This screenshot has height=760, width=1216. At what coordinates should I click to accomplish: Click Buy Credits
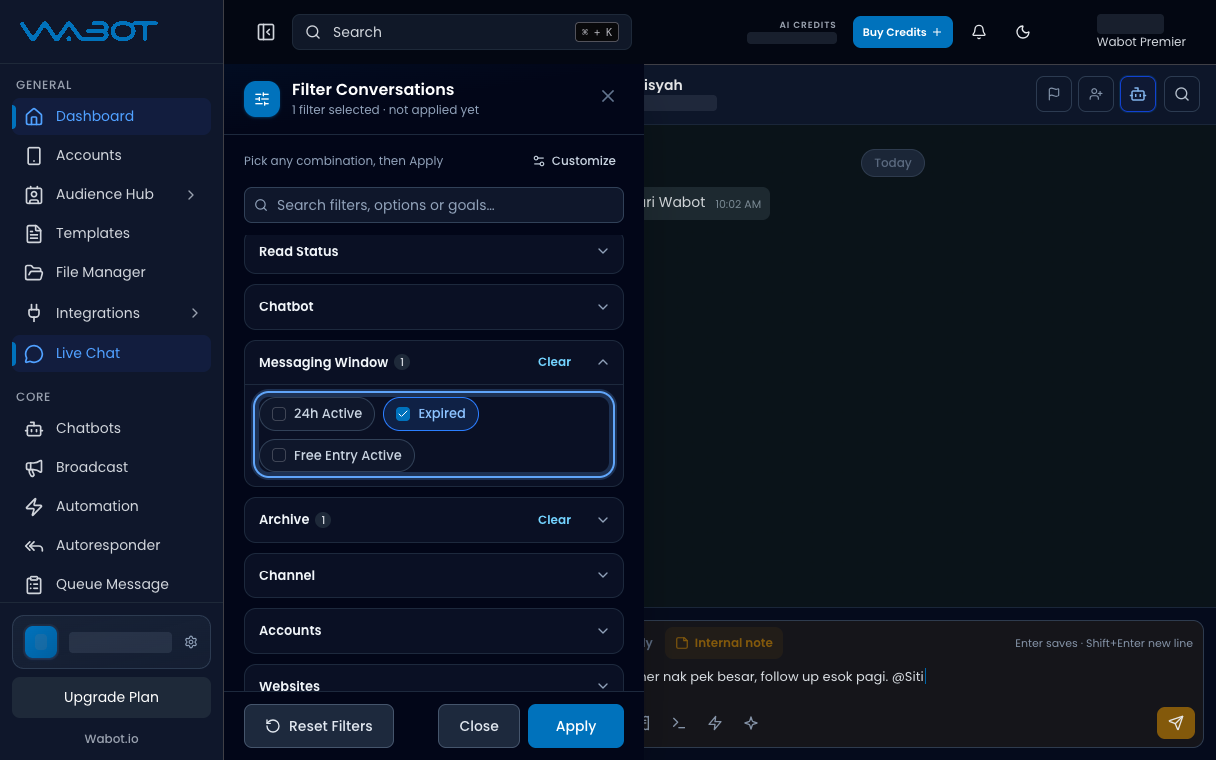click(x=903, y=32)
